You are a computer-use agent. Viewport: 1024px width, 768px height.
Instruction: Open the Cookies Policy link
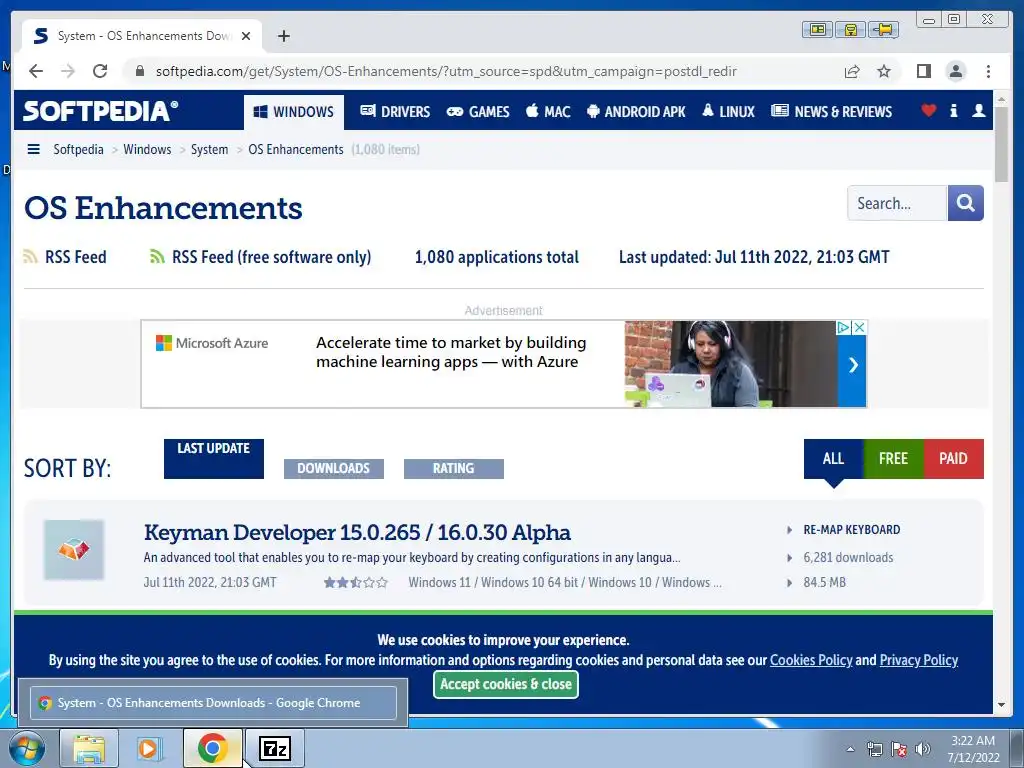[811, 660]
